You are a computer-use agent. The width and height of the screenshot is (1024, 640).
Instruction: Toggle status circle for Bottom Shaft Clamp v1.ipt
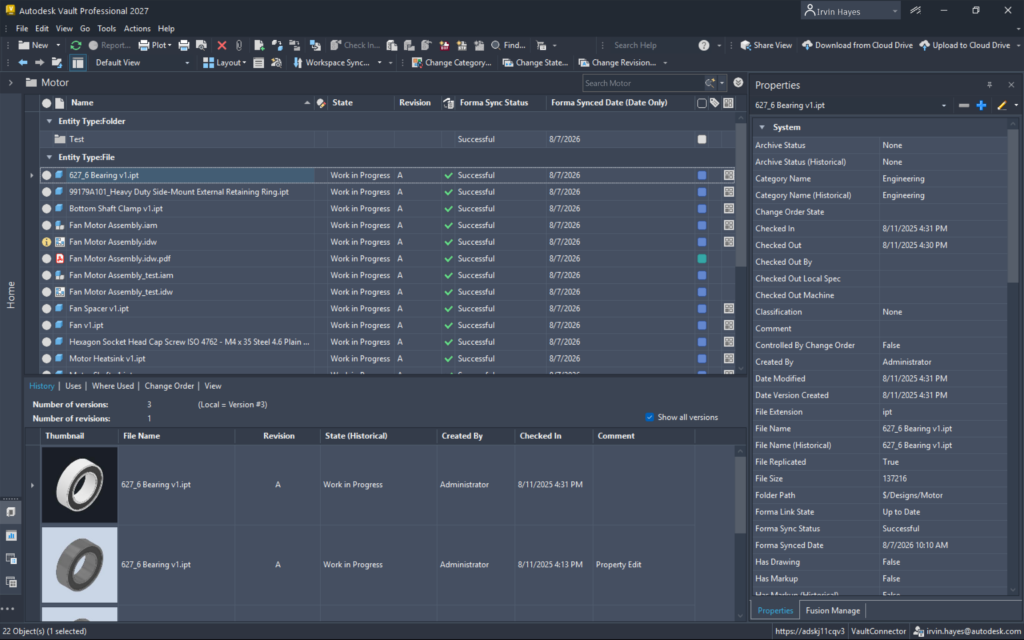tap(46, 208)
